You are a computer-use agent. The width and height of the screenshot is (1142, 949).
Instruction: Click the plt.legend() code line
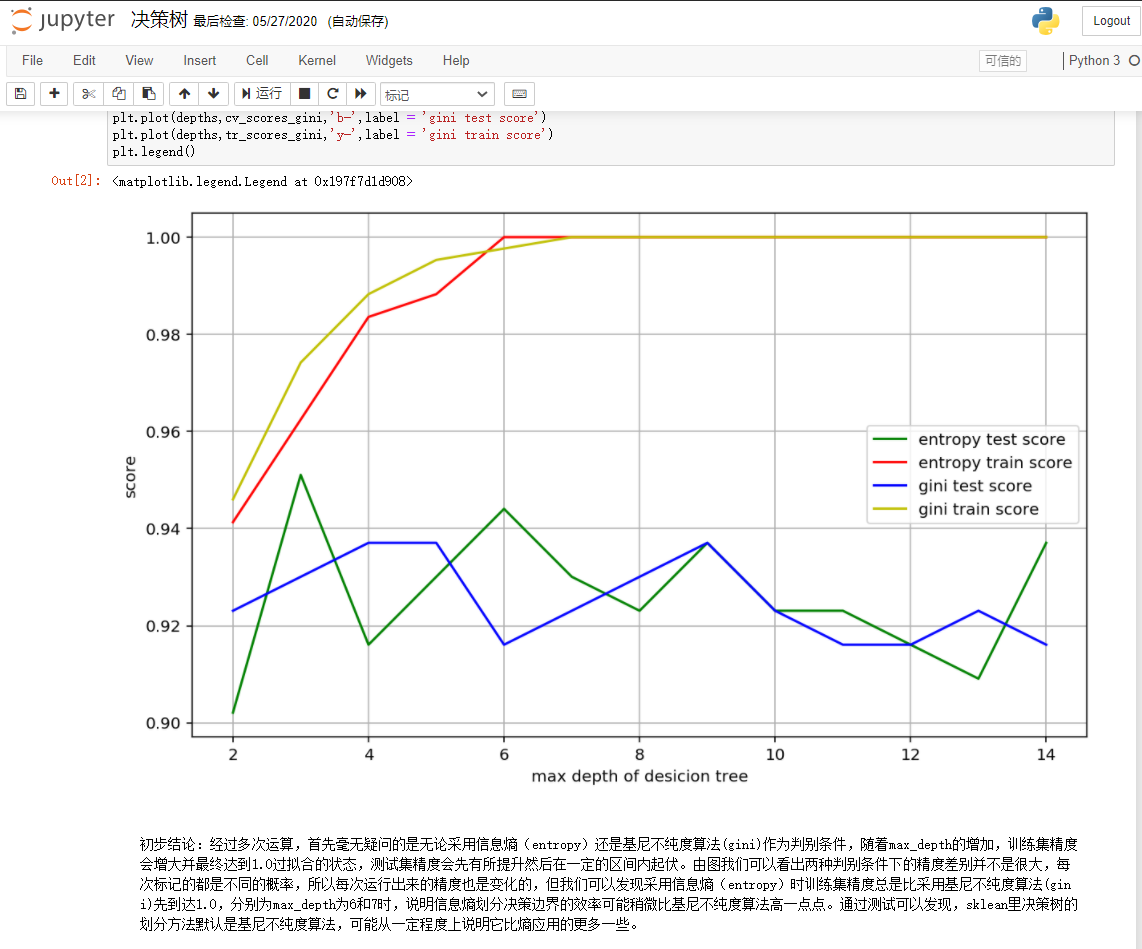(154, 151)
